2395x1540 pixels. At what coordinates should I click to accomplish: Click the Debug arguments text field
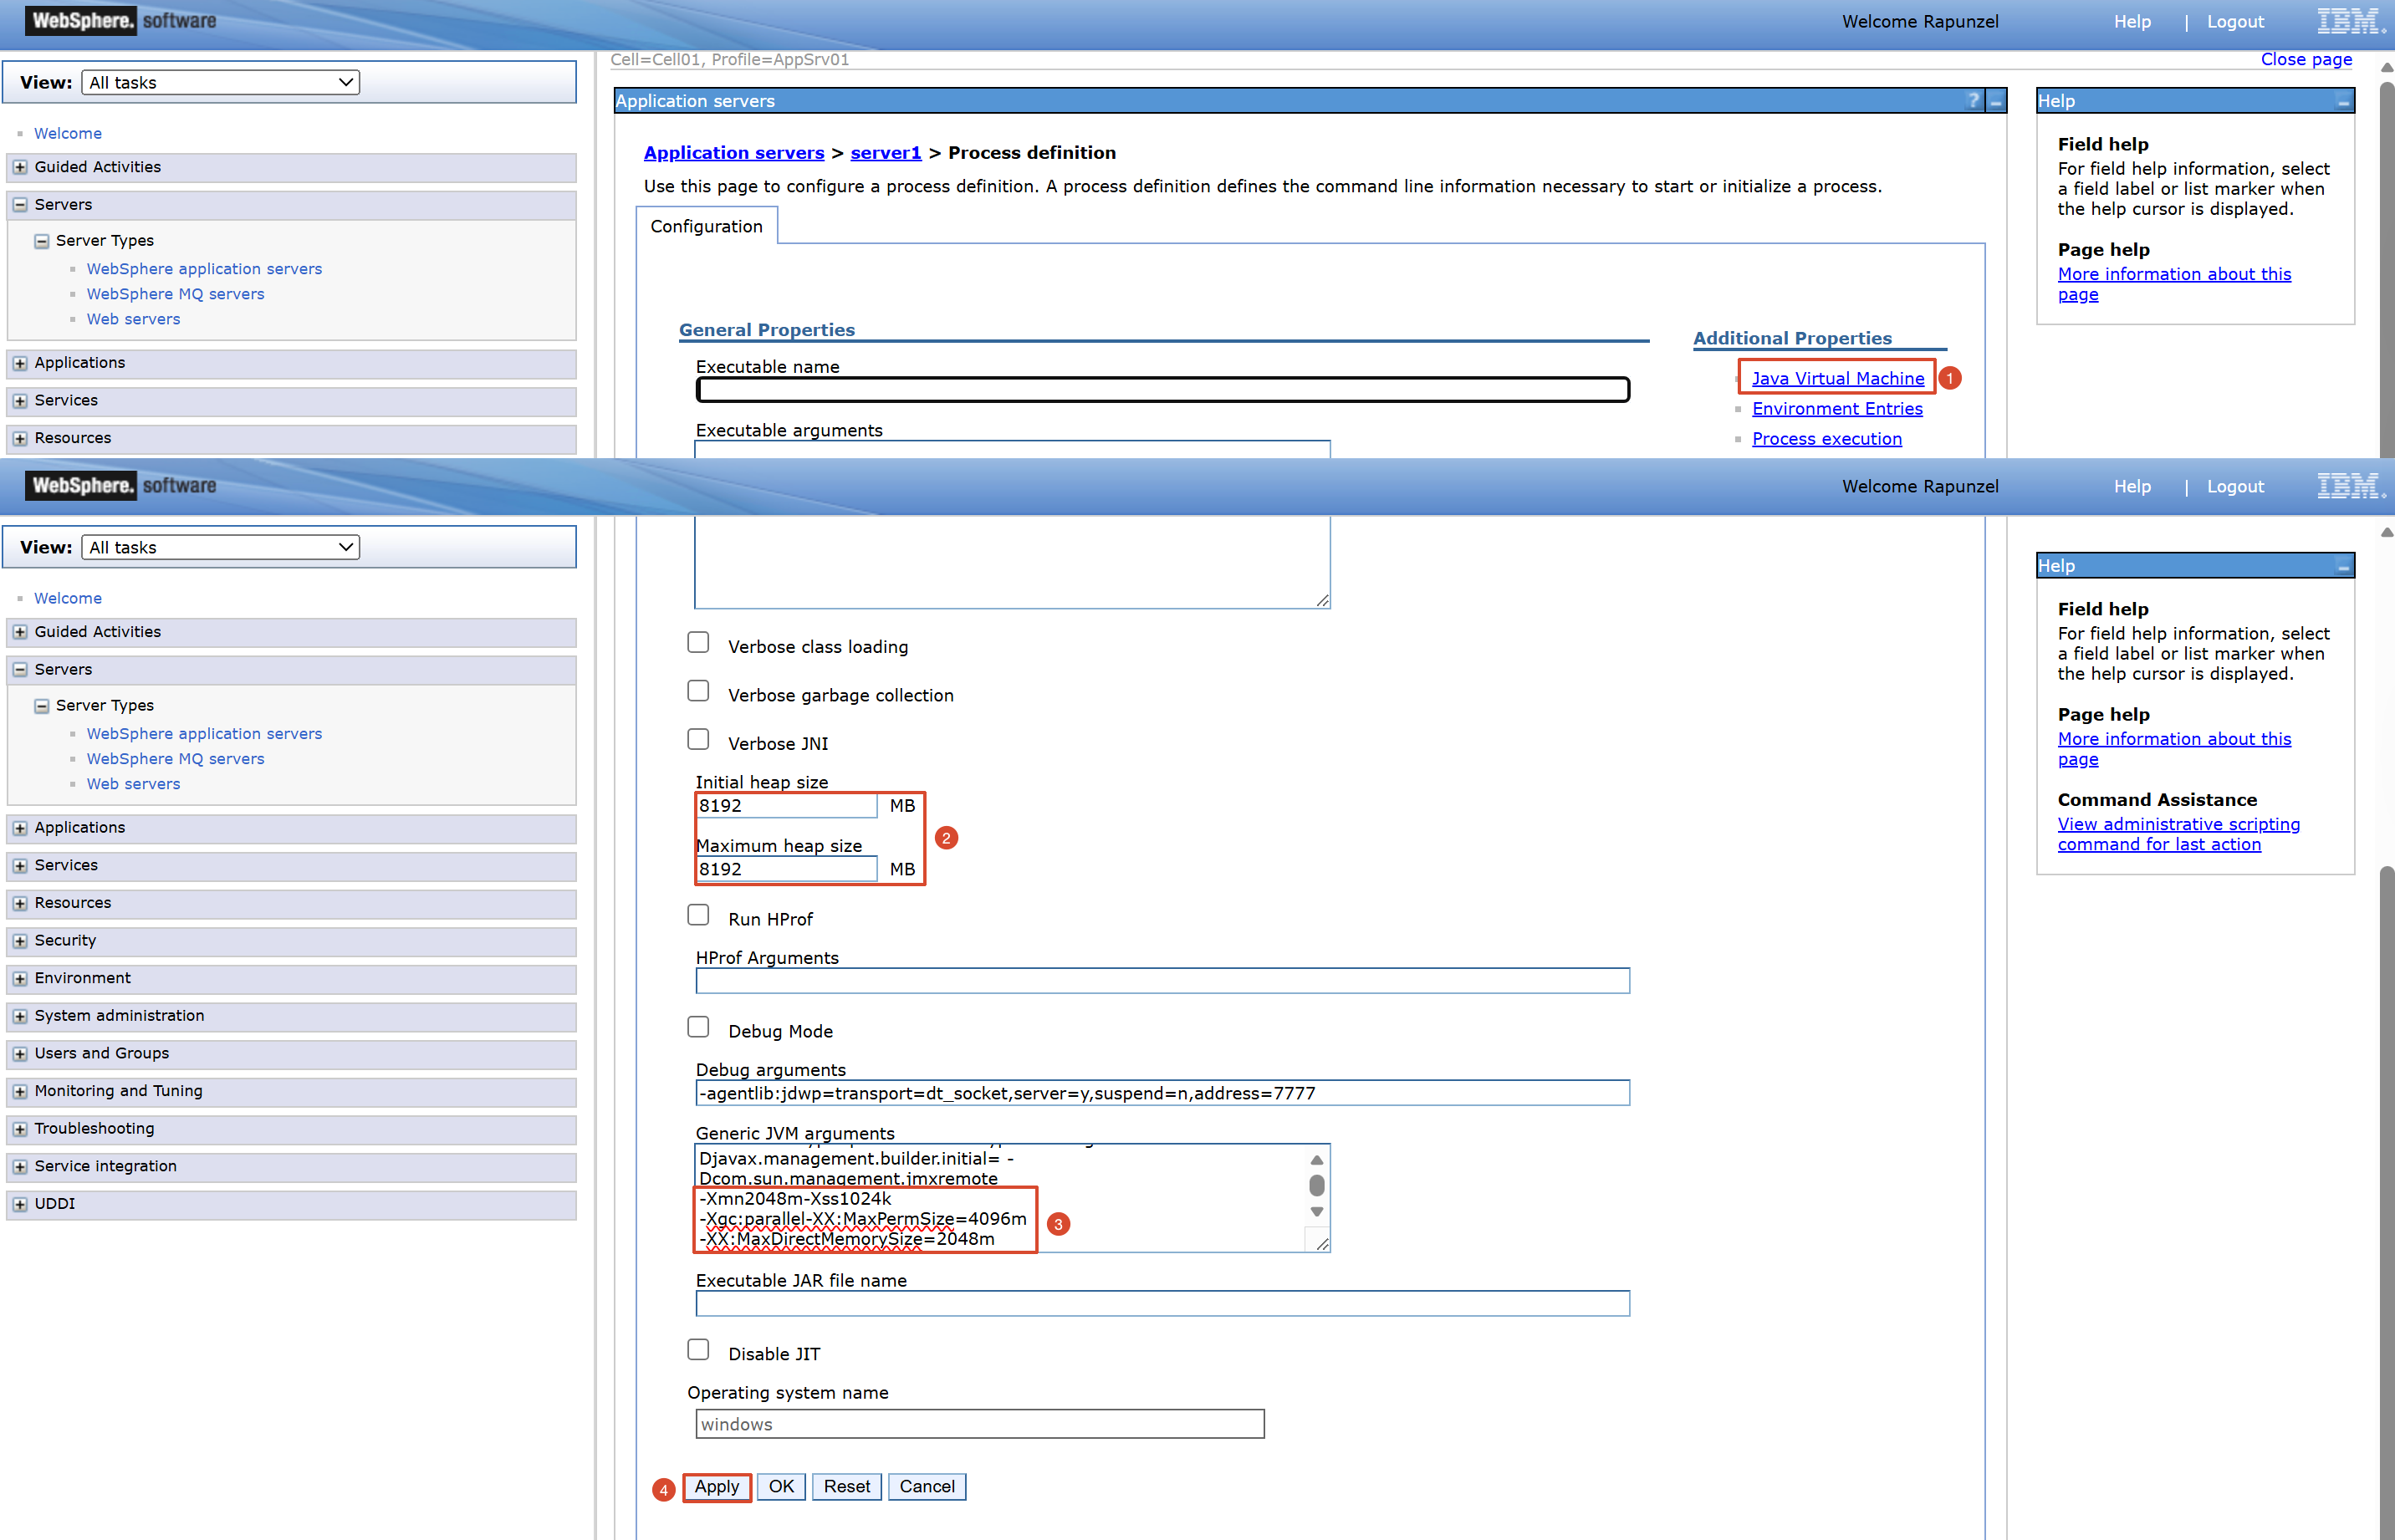point(1163,1093)
